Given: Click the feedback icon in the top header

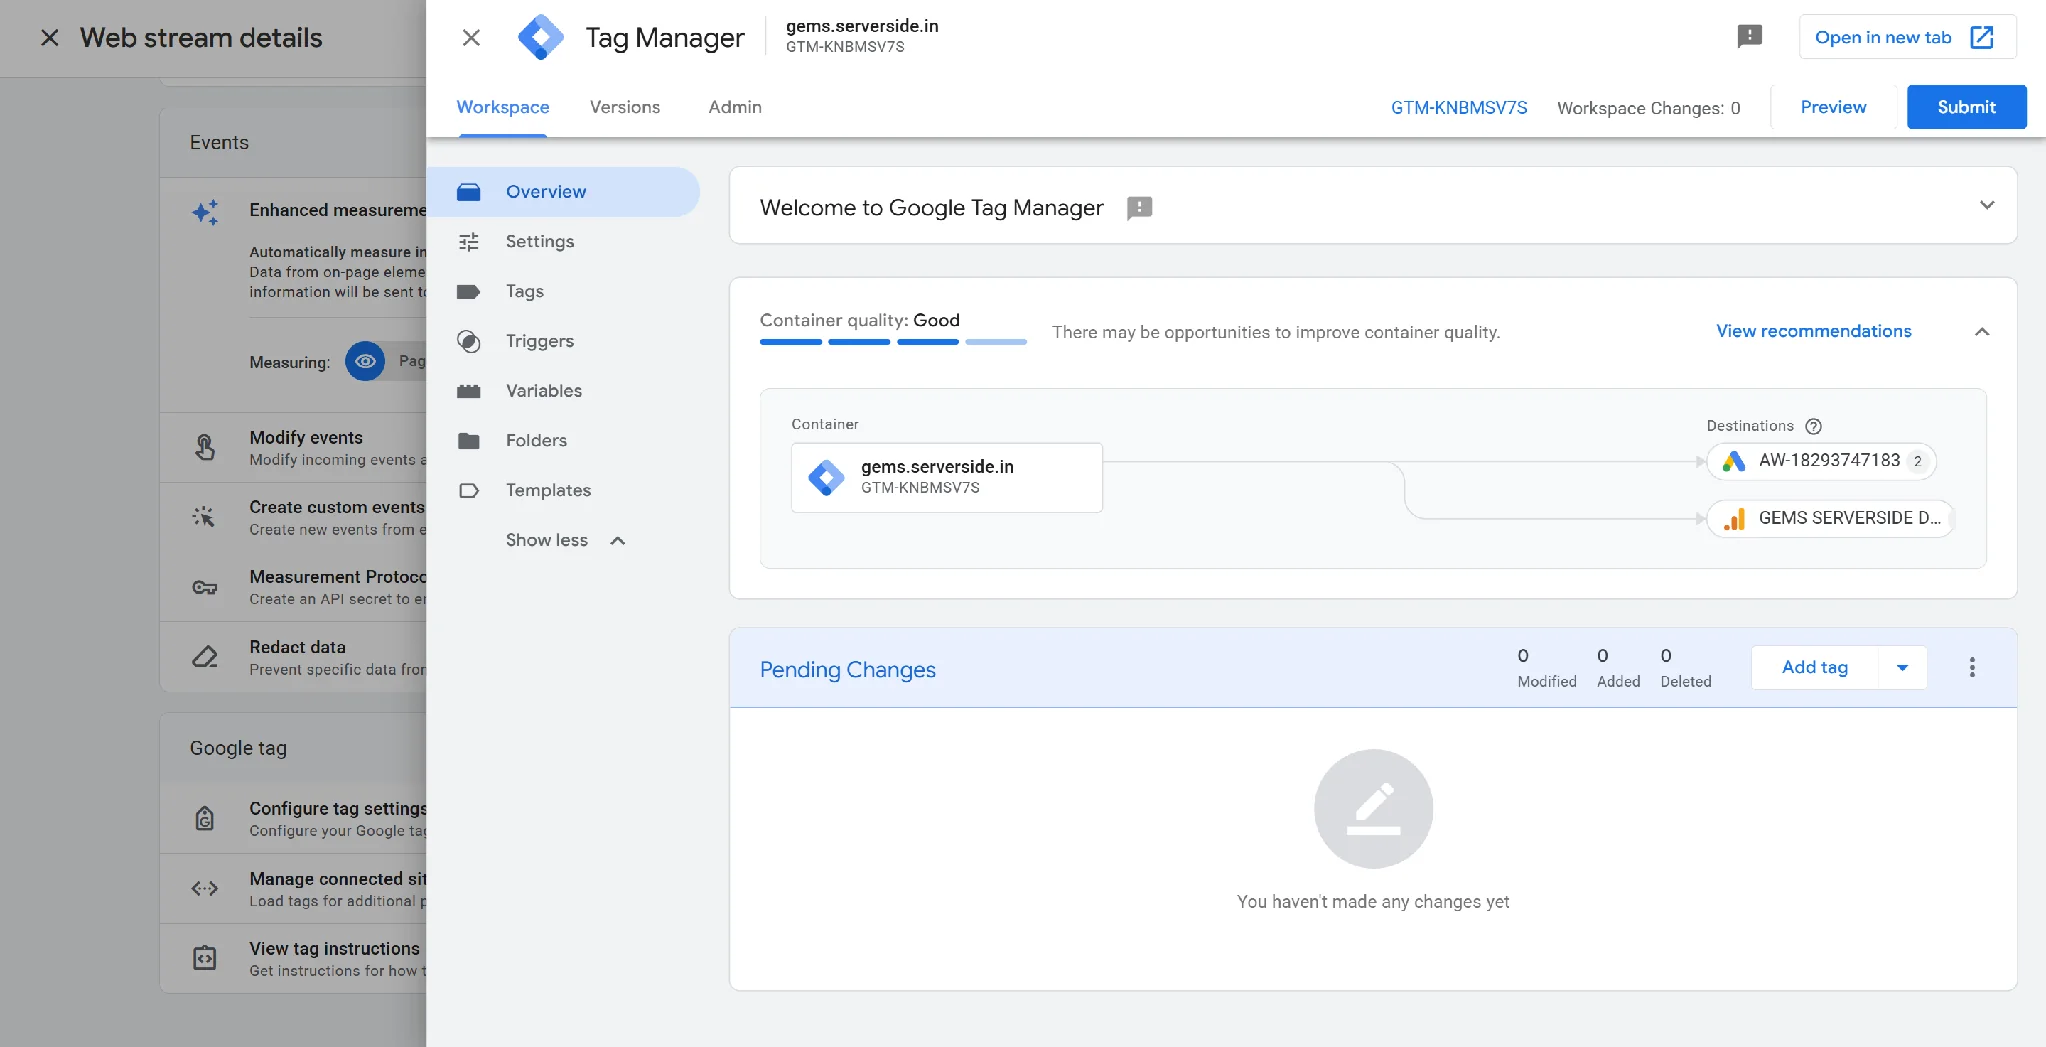Looking at the screenshot, I should [x=1749, y=37].
